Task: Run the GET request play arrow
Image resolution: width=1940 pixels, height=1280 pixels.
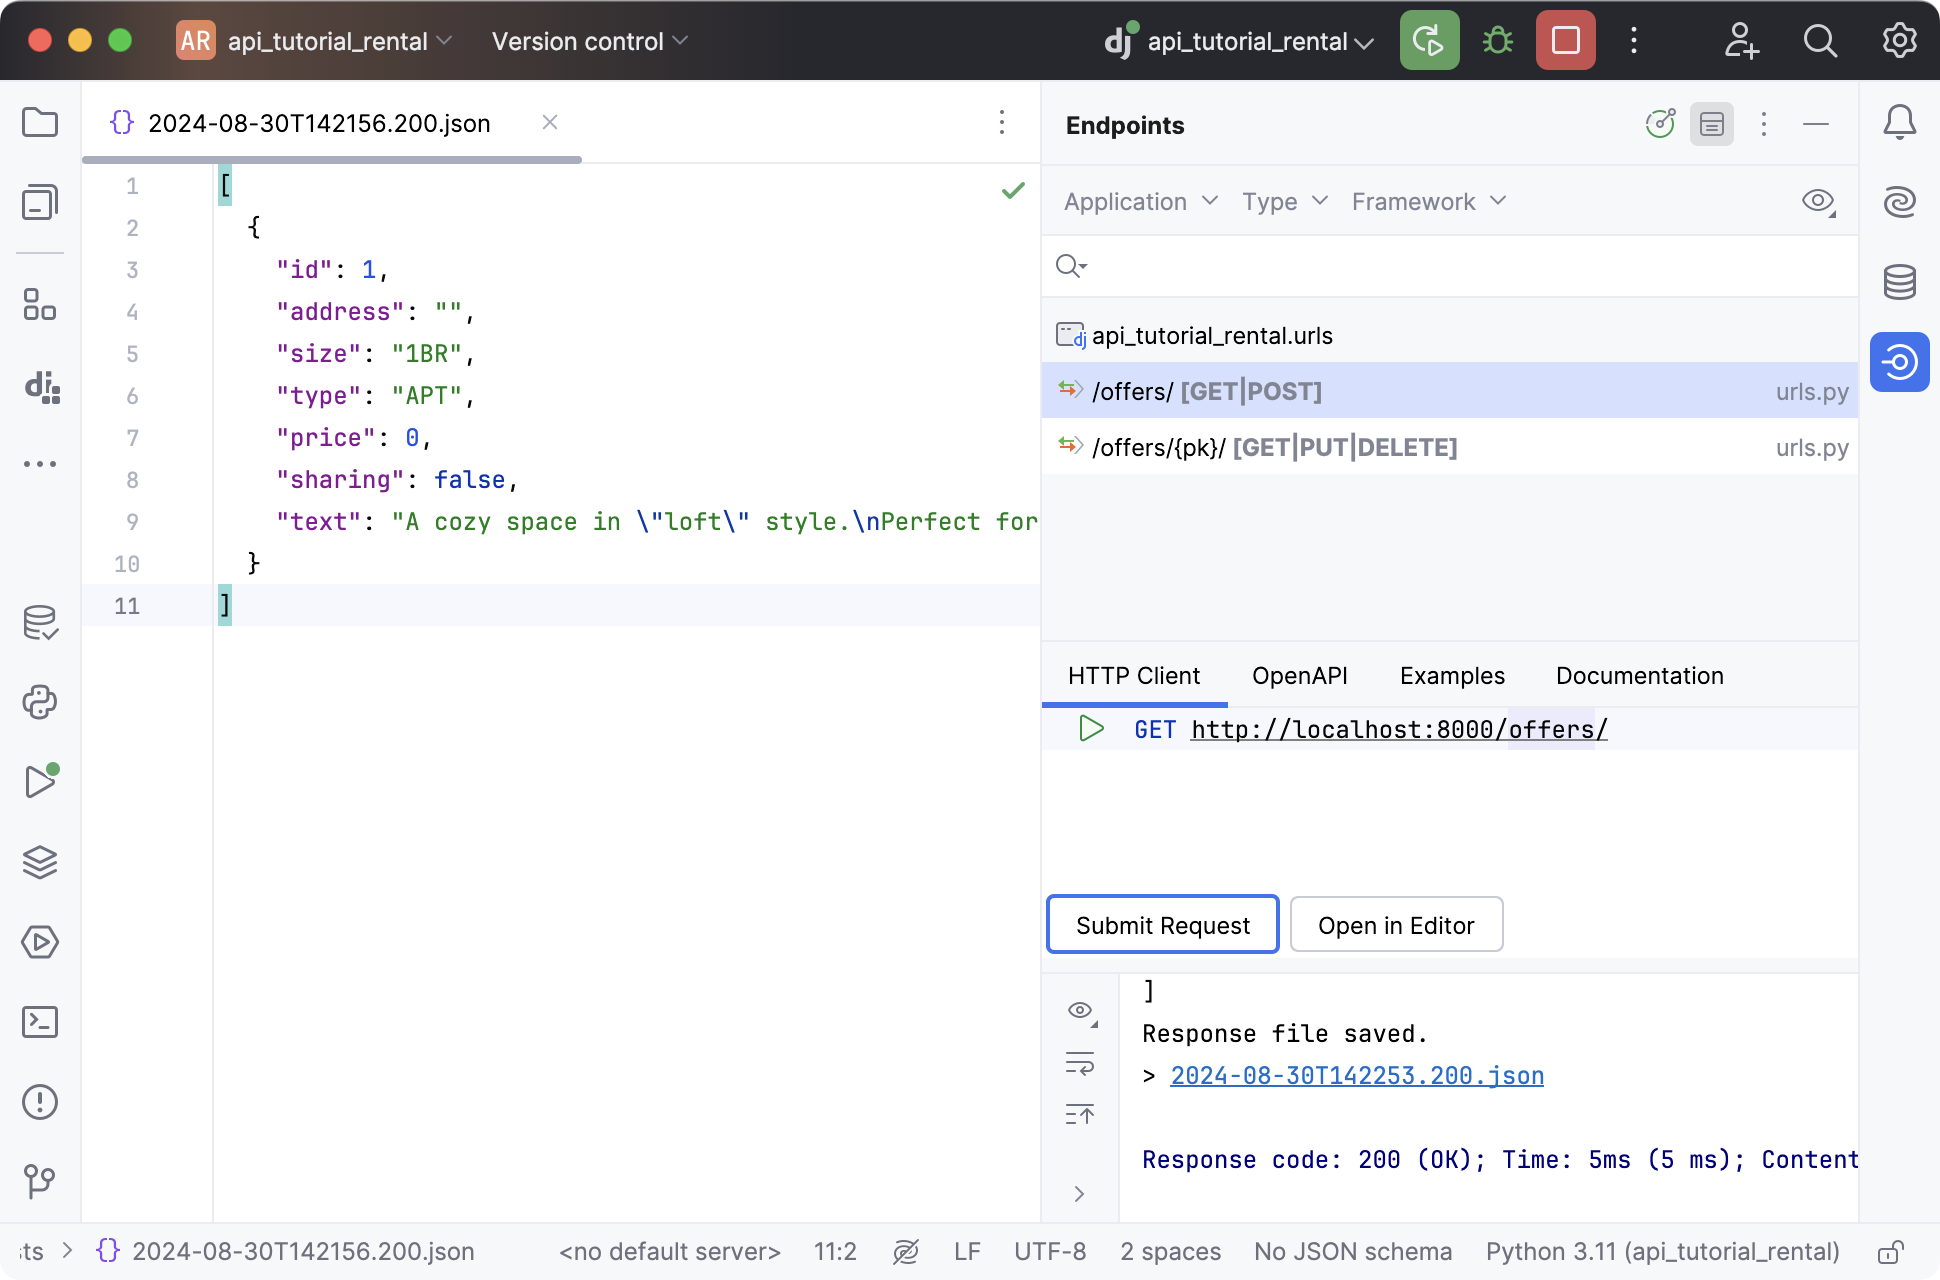Action: point(1092,729)
